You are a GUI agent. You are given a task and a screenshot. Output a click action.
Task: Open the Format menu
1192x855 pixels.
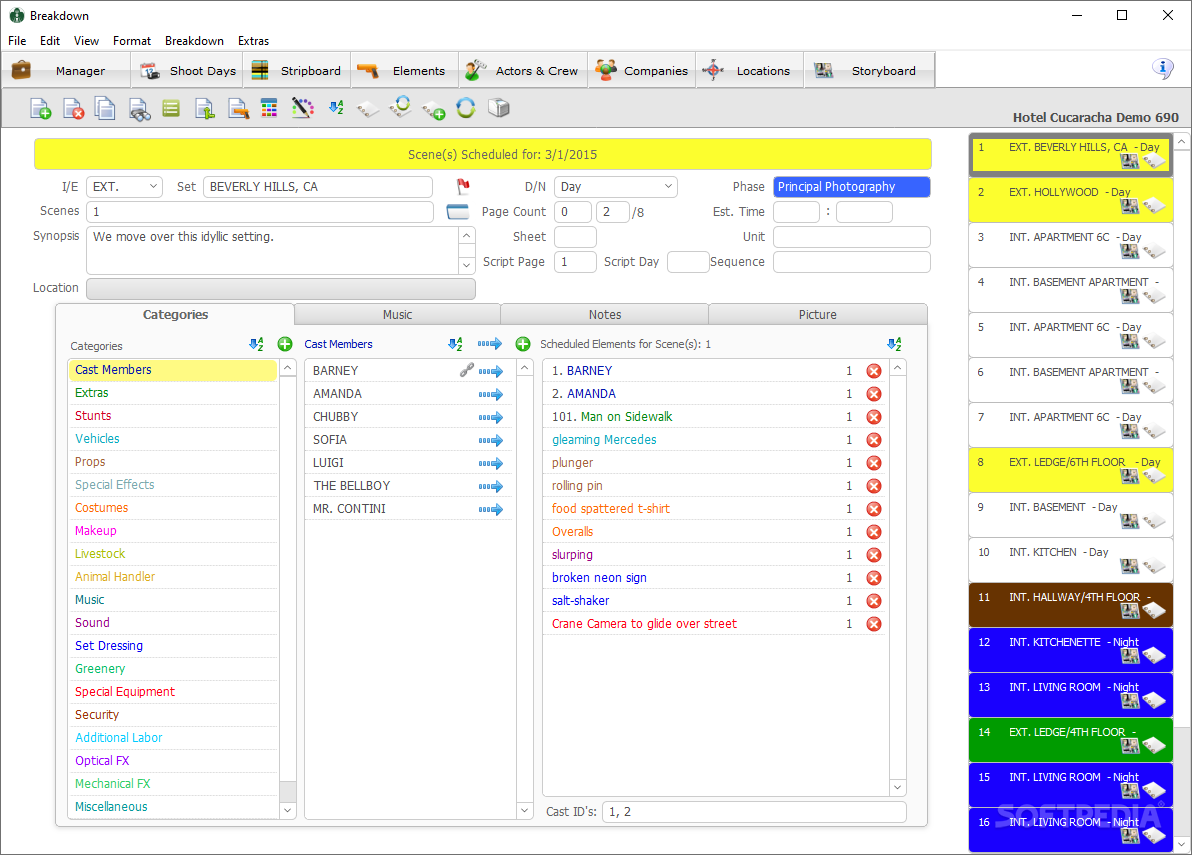click(132, 41)
